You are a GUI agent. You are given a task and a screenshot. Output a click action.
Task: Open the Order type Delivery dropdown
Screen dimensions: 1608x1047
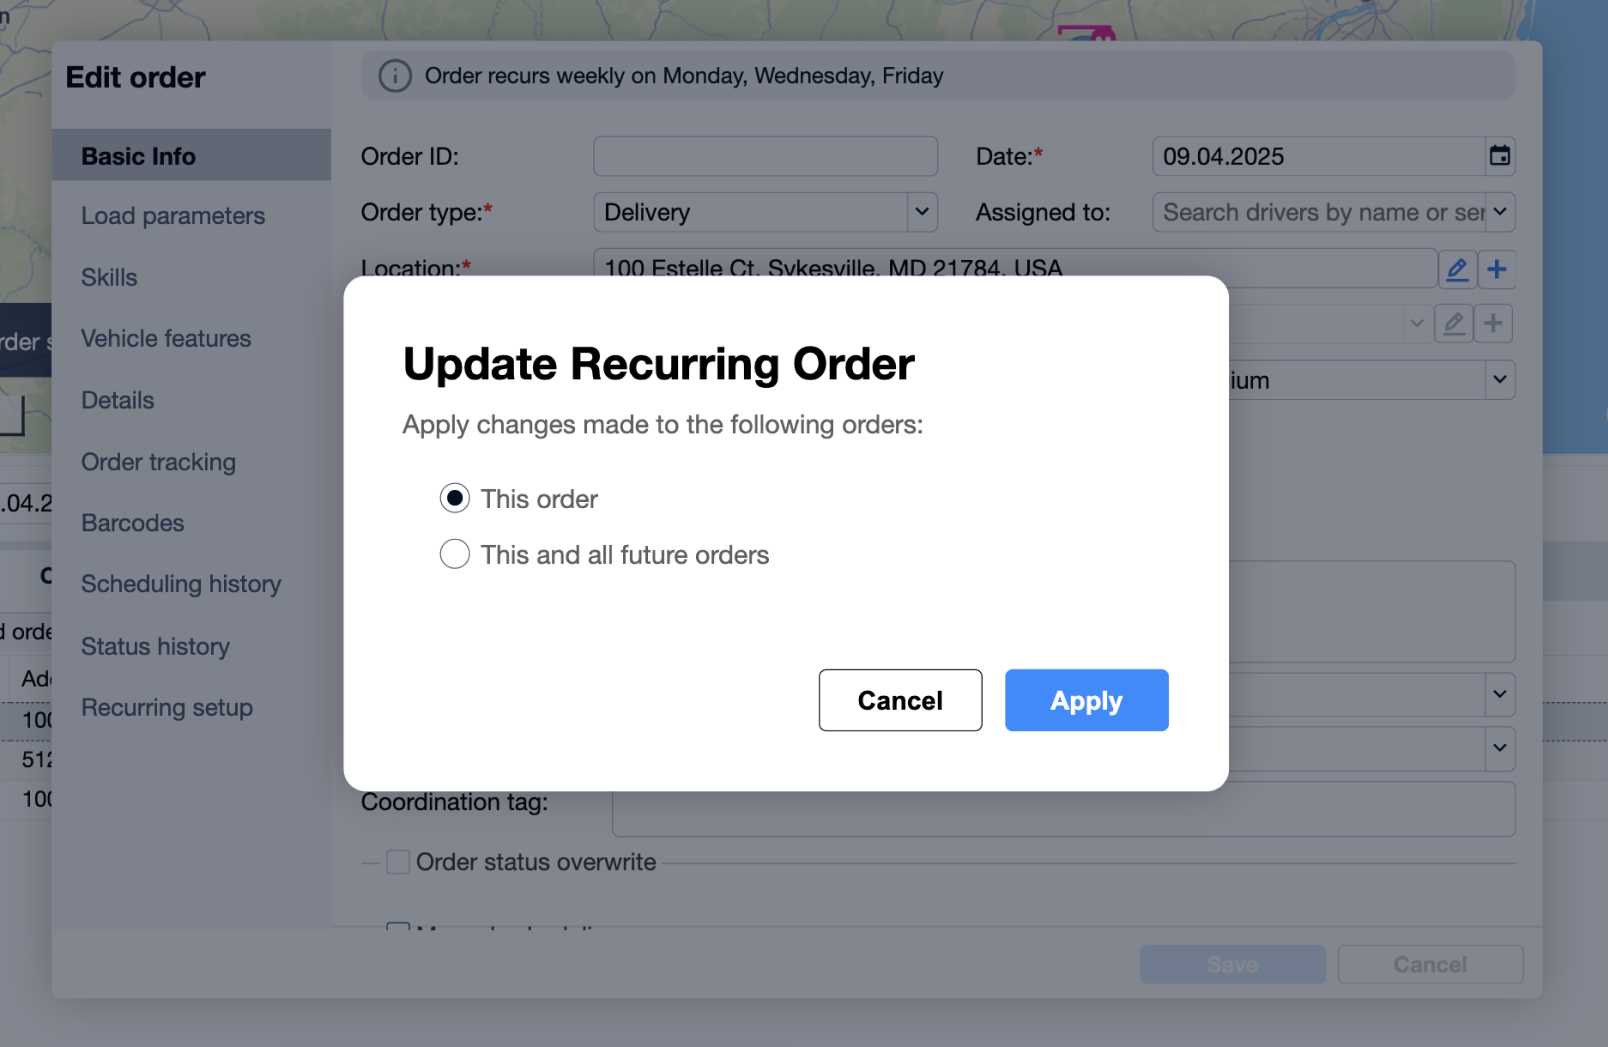pos(922,212)
